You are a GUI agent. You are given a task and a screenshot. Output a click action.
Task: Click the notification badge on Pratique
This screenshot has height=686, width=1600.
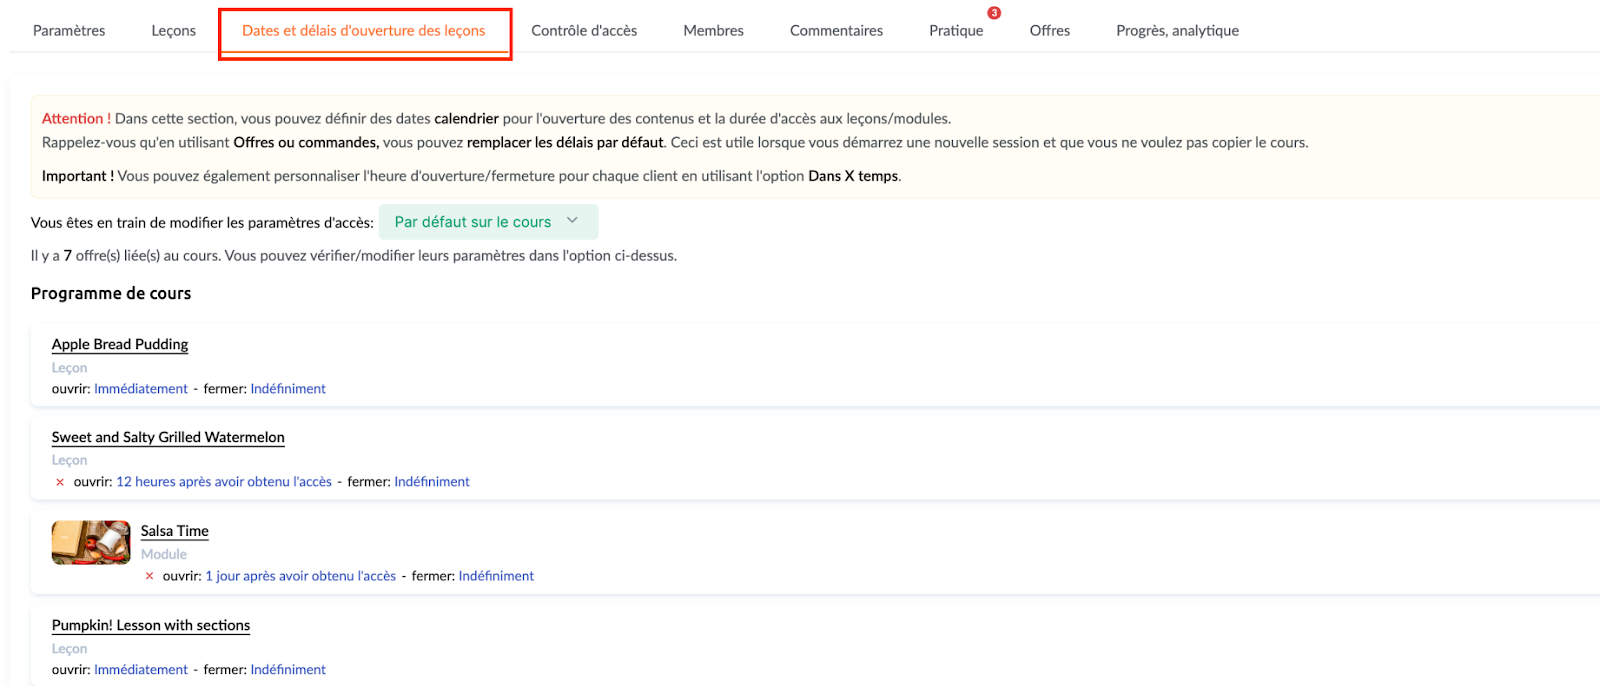(x=994, y=13)
